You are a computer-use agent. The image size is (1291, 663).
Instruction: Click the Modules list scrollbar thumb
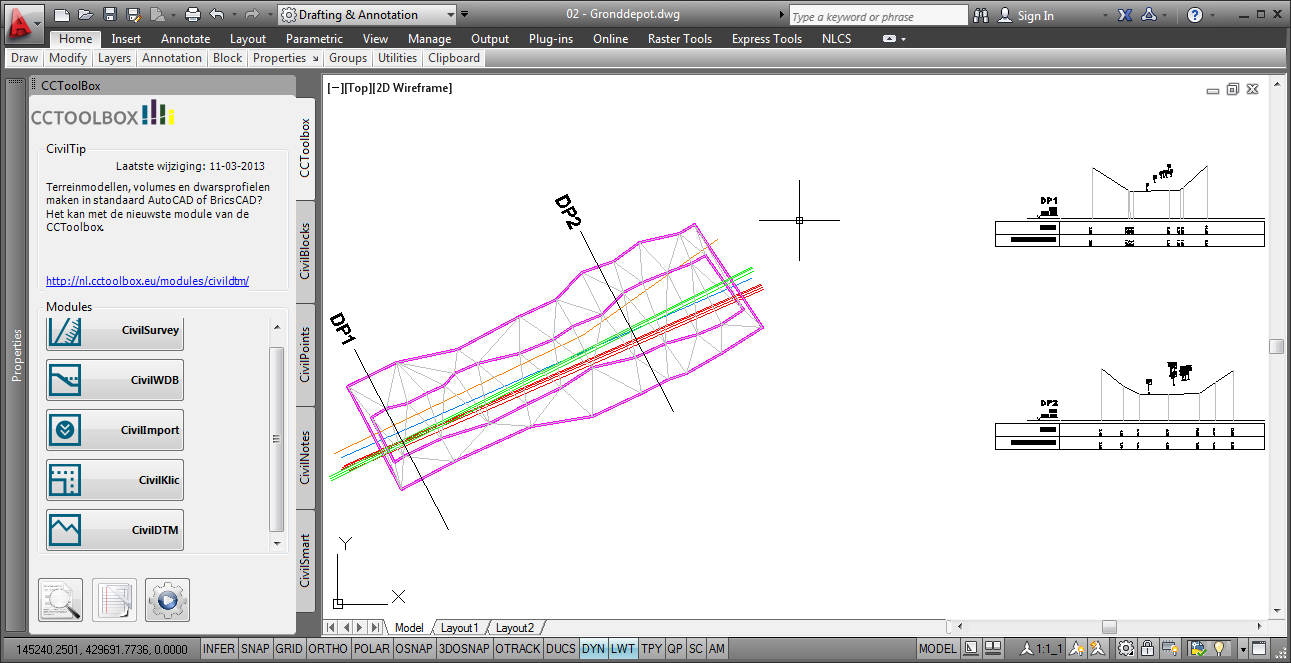pyautogui.click(x=277, y=439)
